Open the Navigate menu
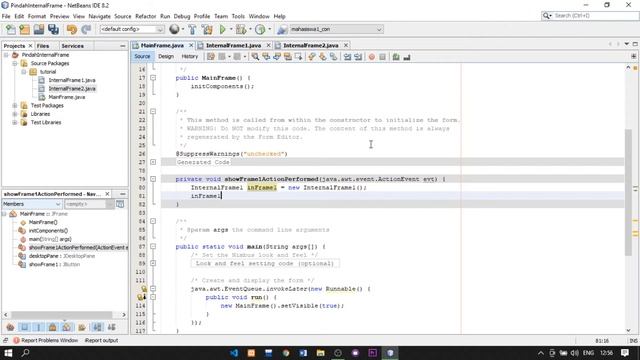This screenshot has height=360, width=640. click(x=100, y=16)
